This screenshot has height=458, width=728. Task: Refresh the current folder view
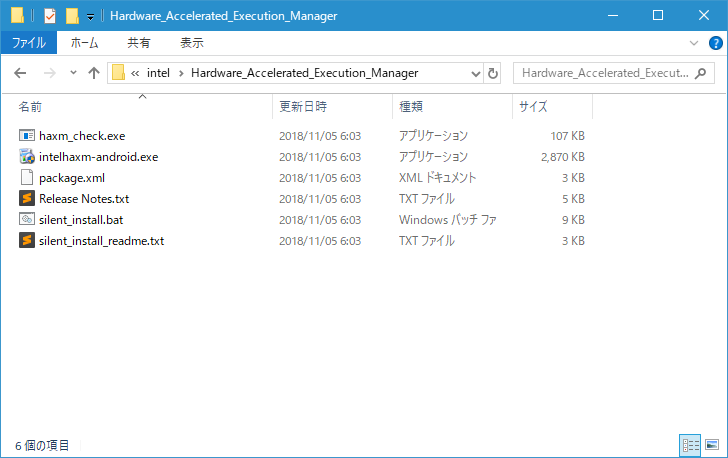(x=492, y=73)
